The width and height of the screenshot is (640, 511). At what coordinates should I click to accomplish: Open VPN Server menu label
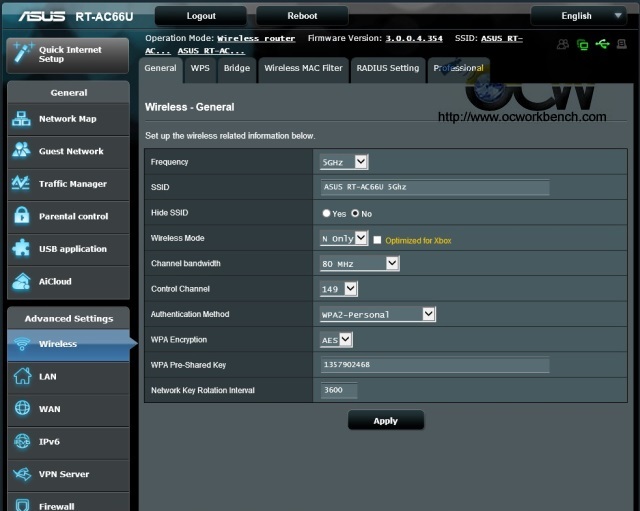64,474
